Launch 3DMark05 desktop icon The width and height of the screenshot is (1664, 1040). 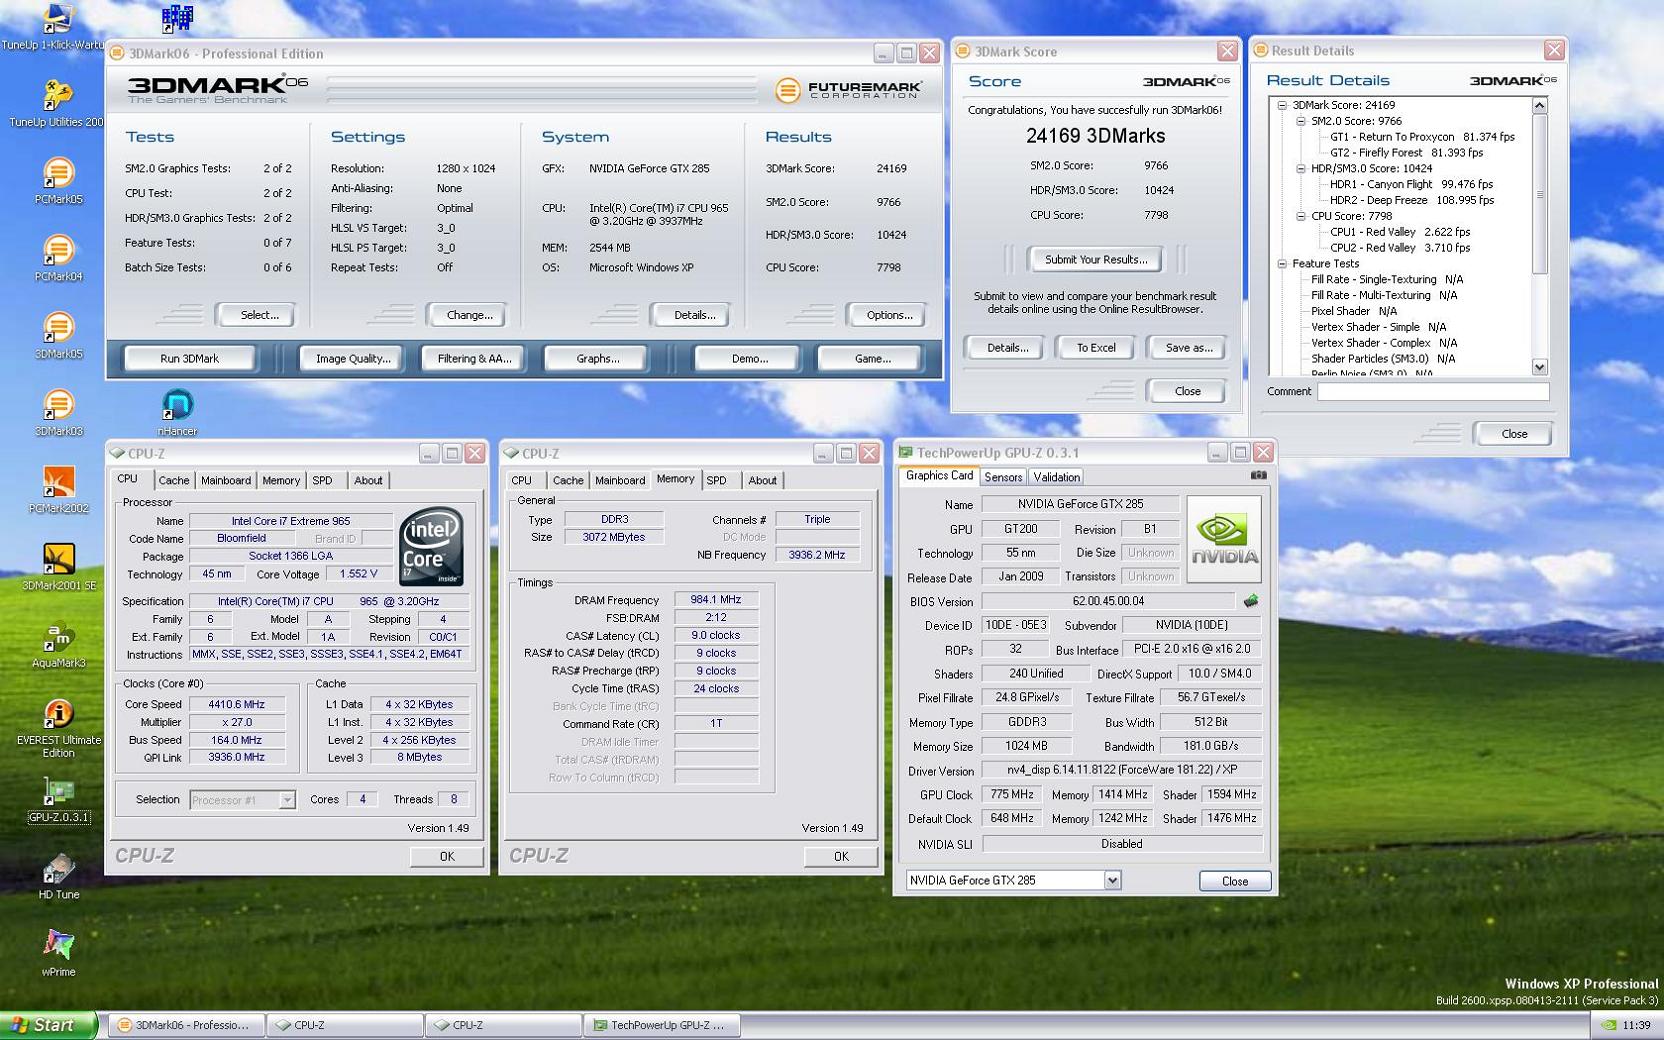[x=58, y=335]
